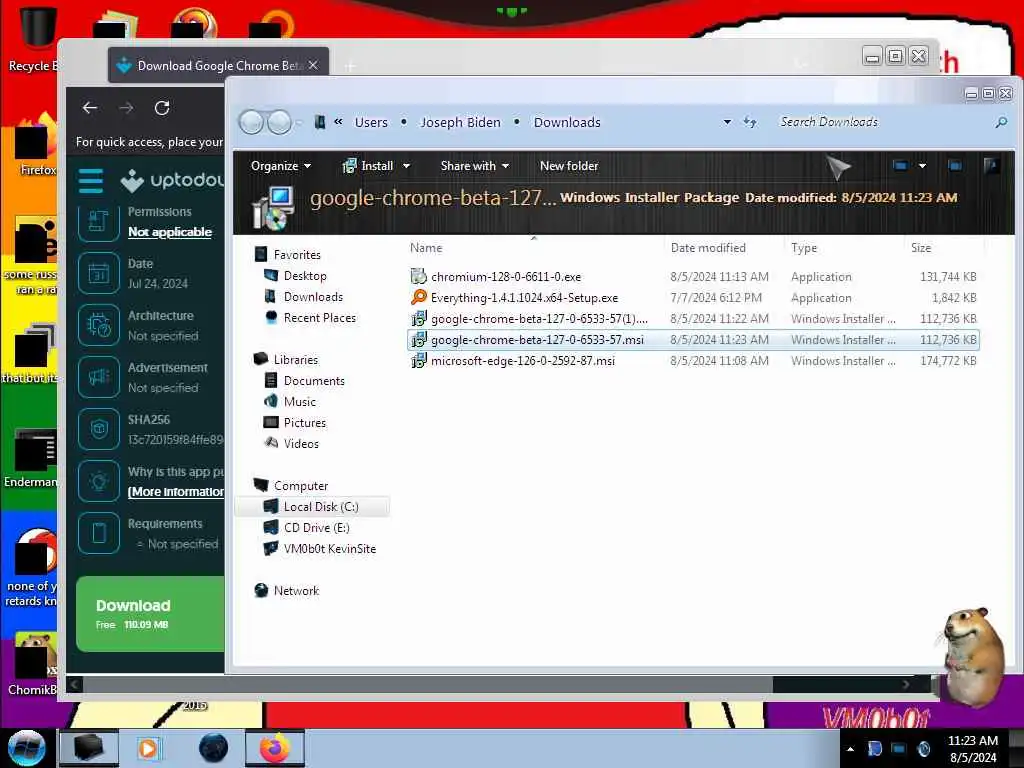The width and height of the screenshot is (1024, 768).
Task: Open Explorer help icon
Action: [991, 165]
